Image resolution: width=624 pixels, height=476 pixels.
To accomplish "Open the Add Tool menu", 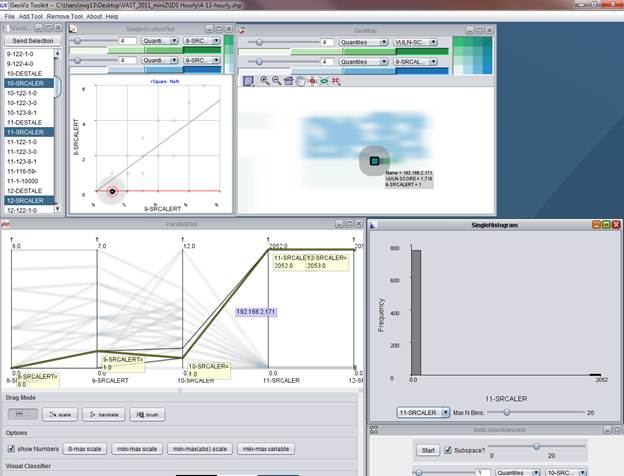I will click(x=30, y=17).
